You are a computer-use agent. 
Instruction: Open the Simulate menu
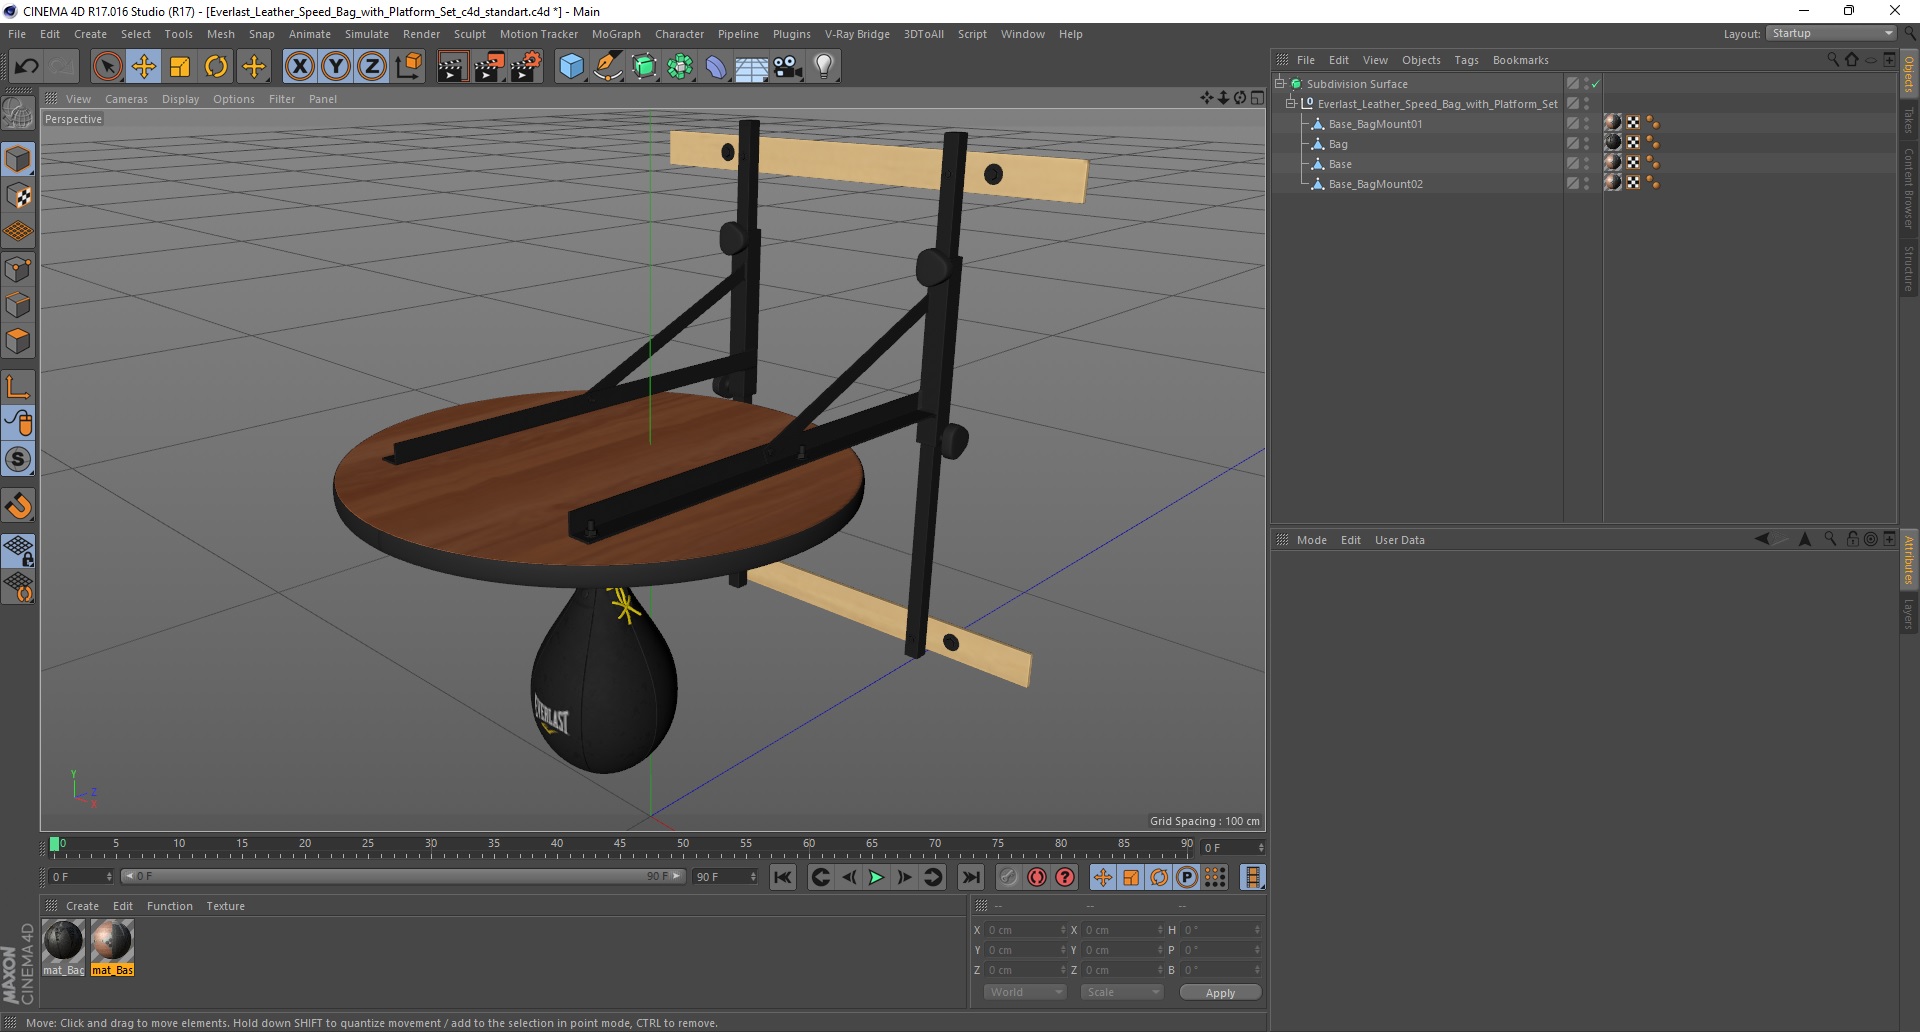pos(367,34)
